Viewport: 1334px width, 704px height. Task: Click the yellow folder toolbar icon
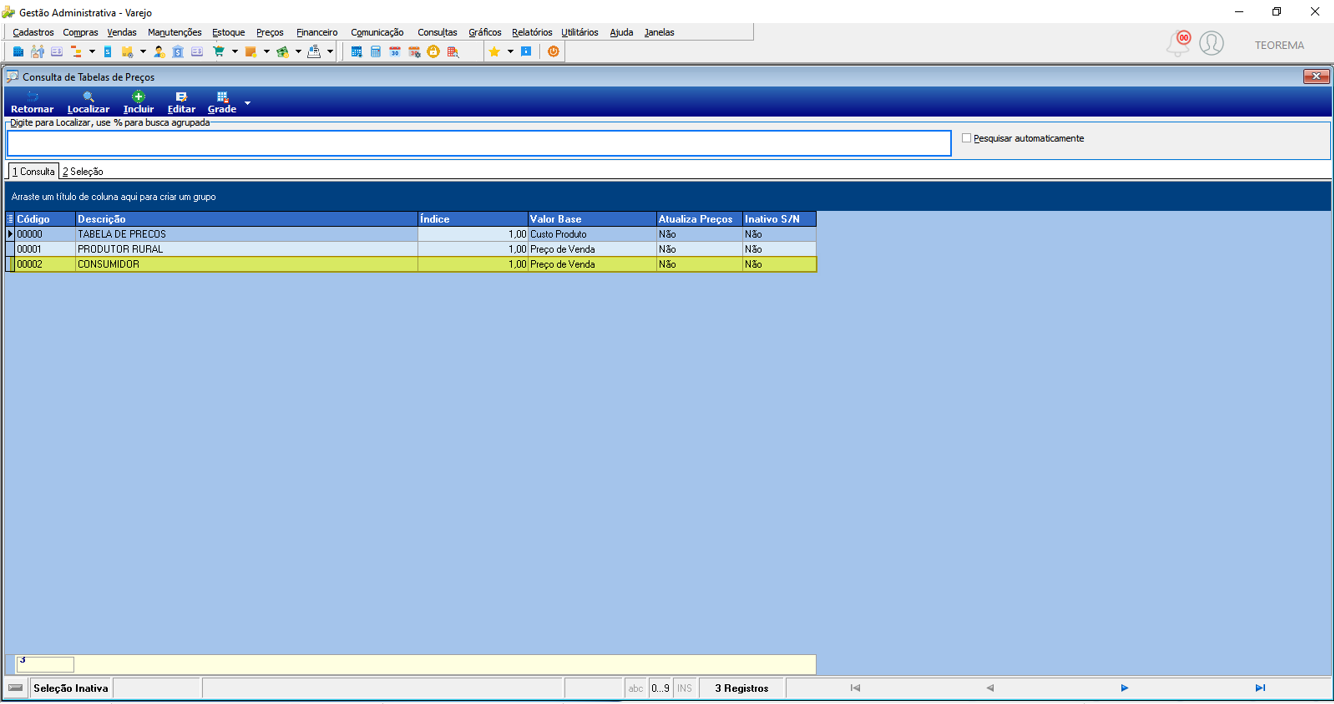point(127,51)
